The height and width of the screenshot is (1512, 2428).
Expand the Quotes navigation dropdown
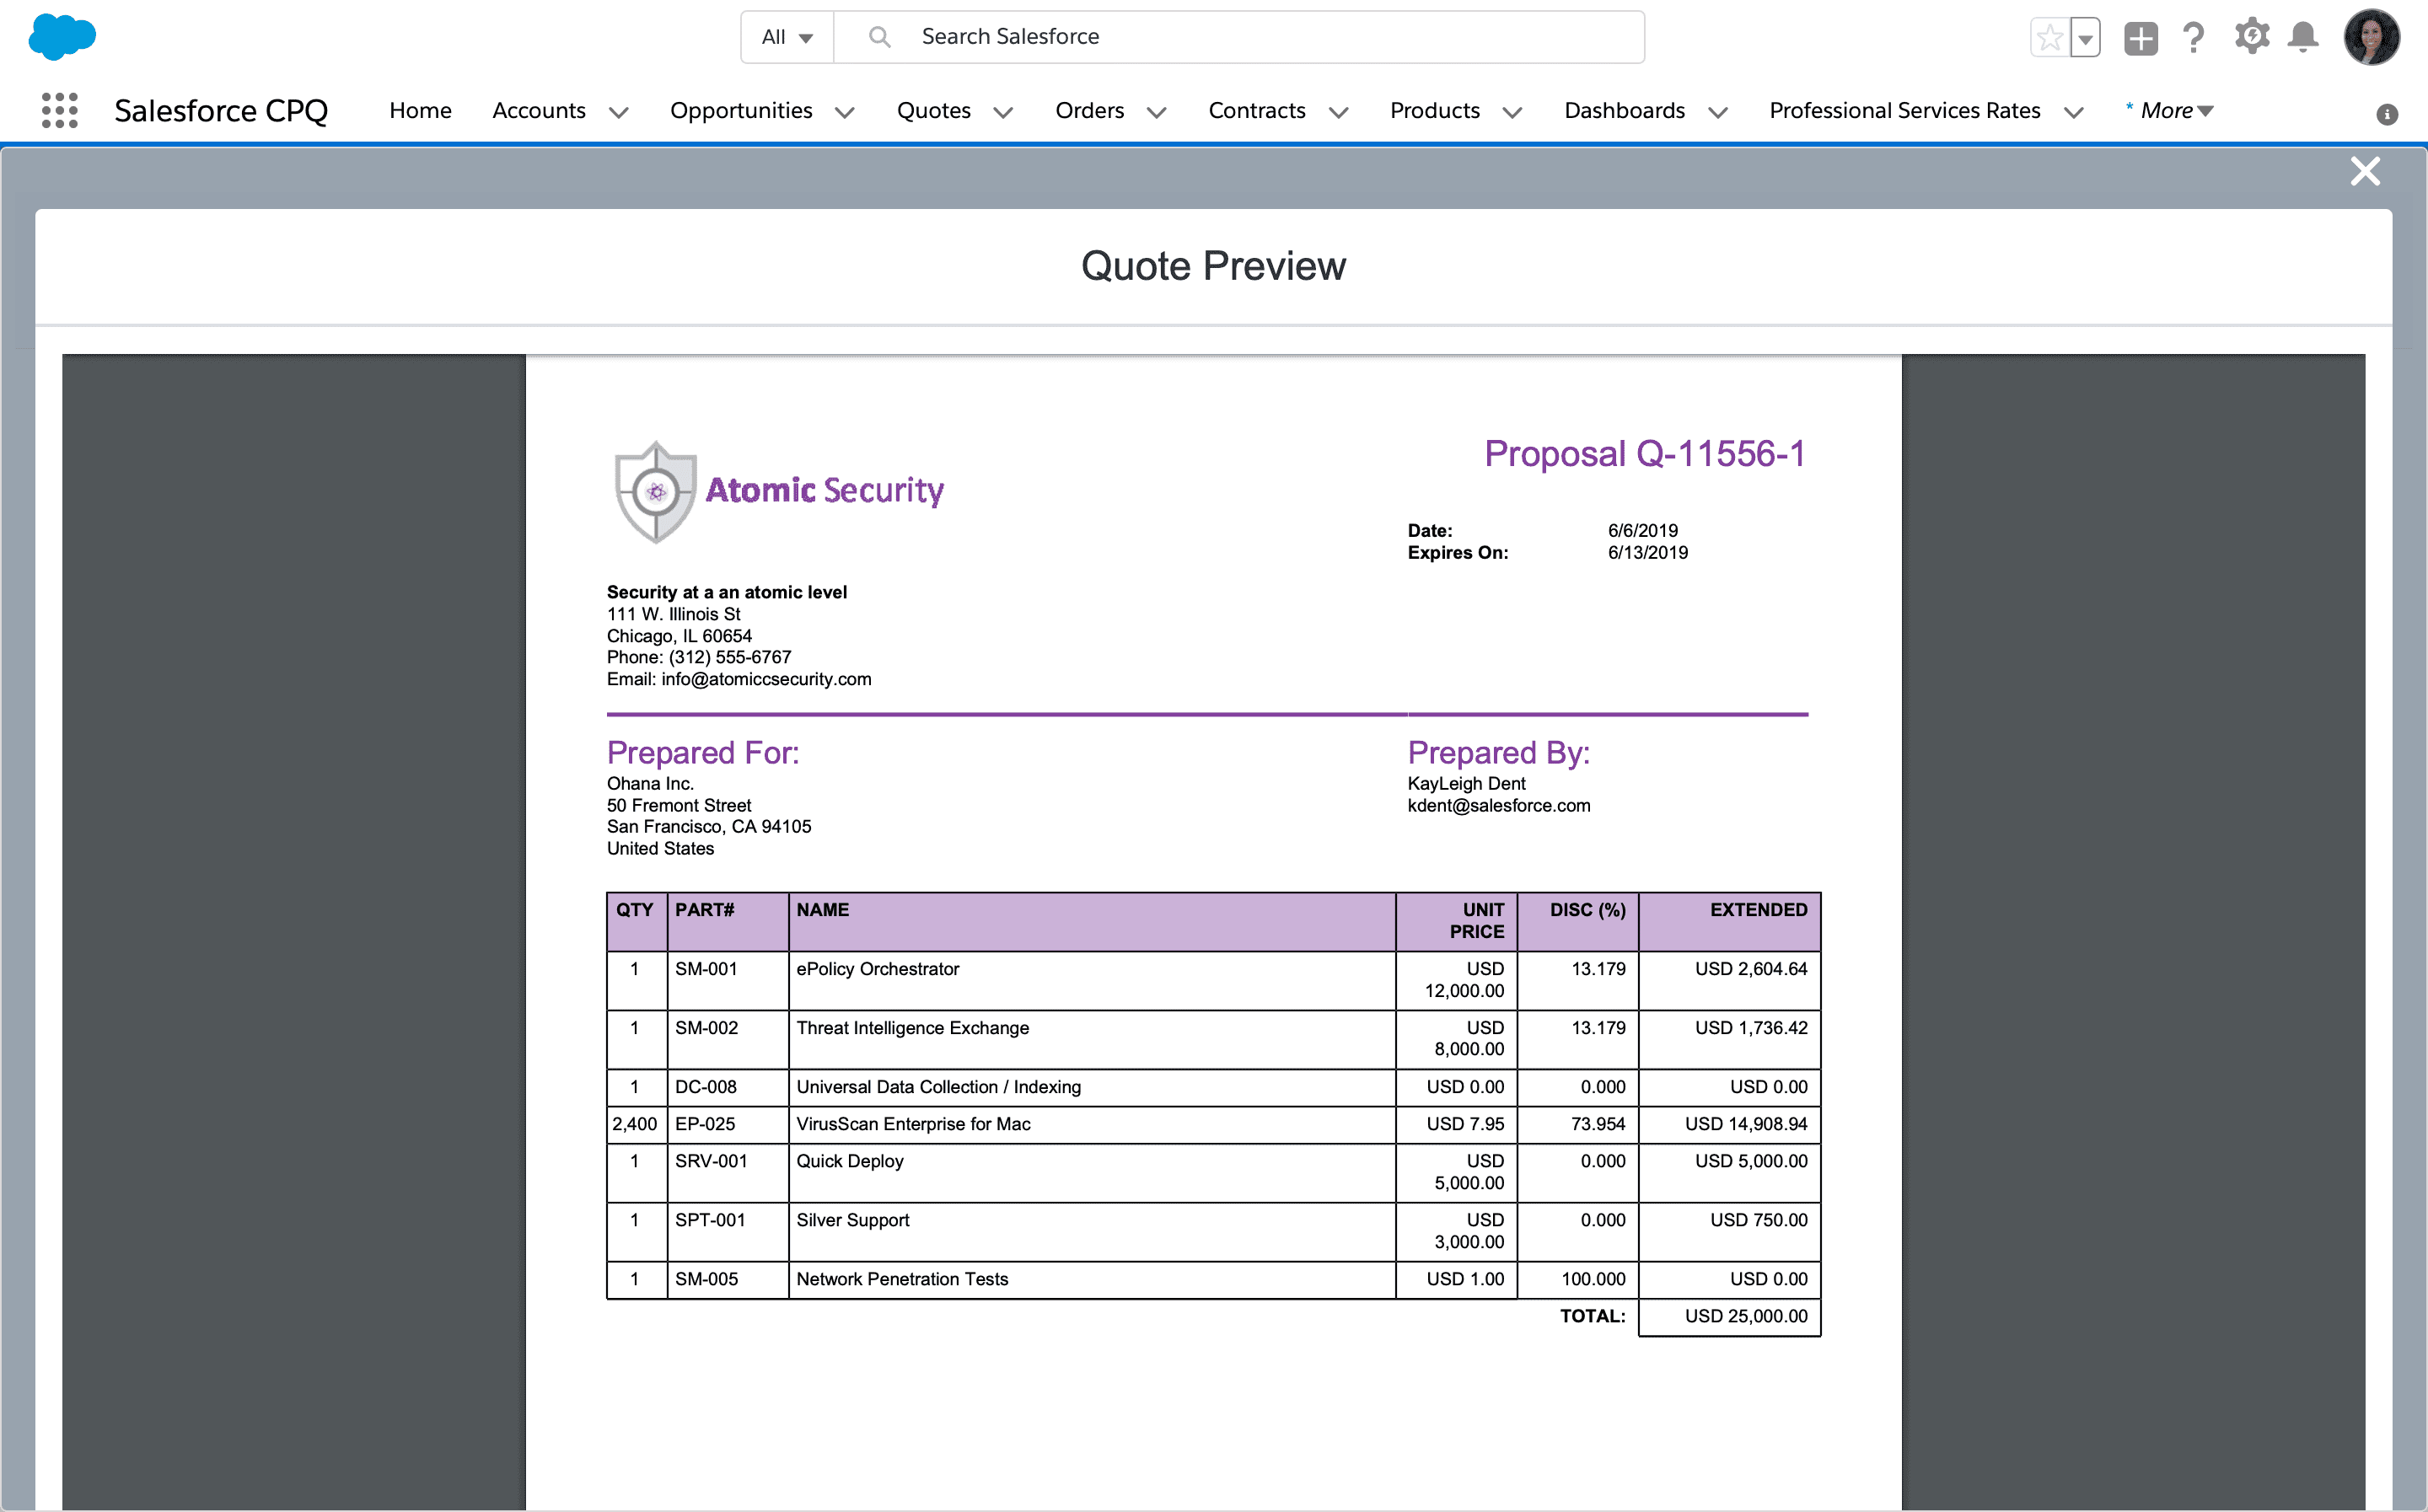1002,110
